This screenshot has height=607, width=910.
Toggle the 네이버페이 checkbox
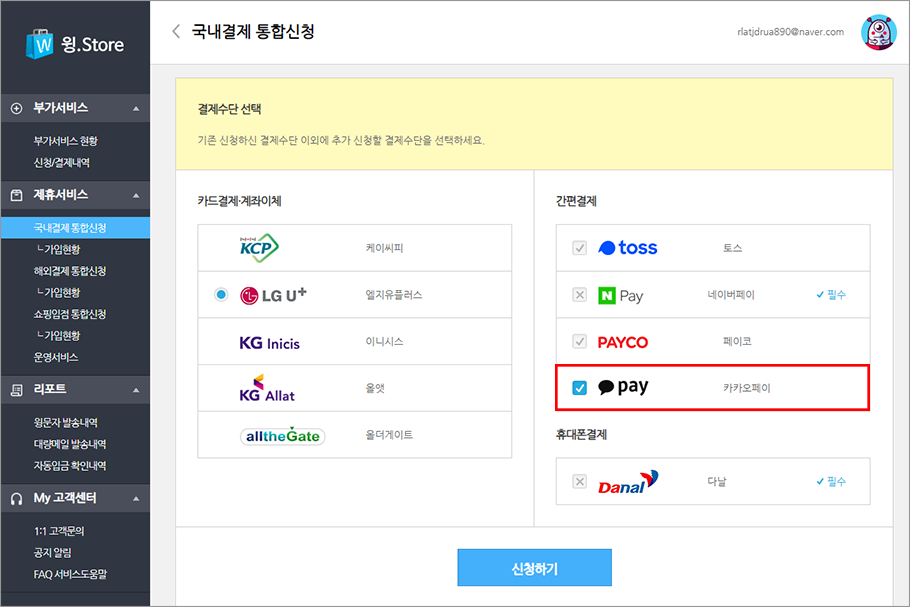pos(579,295)
